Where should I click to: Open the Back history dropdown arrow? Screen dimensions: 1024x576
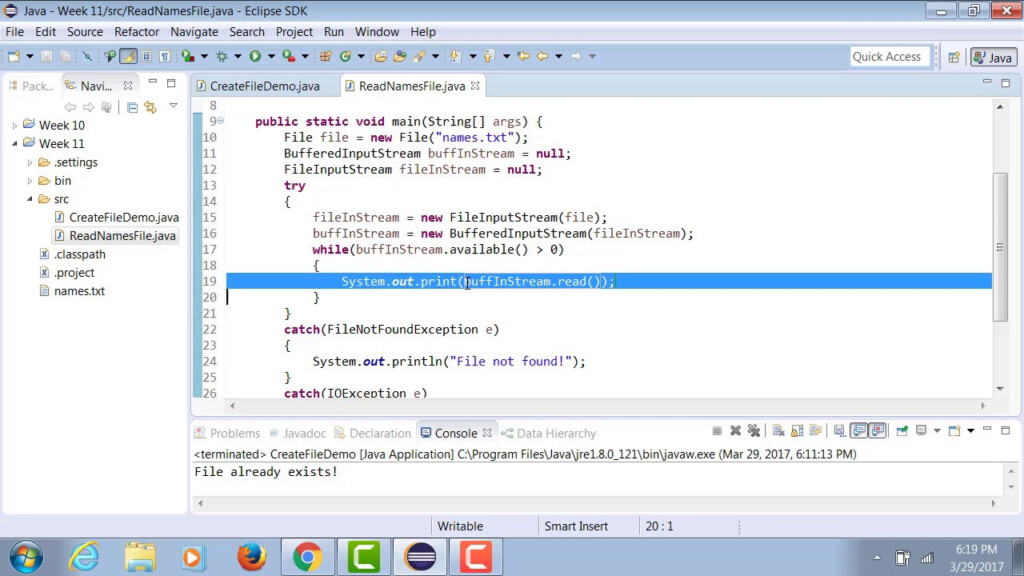click(x=558, y=57)
